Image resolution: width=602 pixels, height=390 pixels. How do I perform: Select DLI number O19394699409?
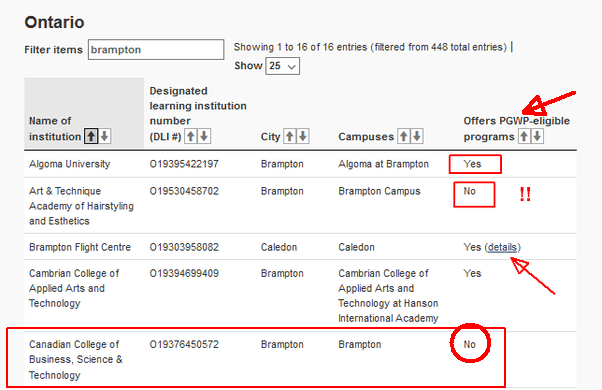click(x=184, y=273)
